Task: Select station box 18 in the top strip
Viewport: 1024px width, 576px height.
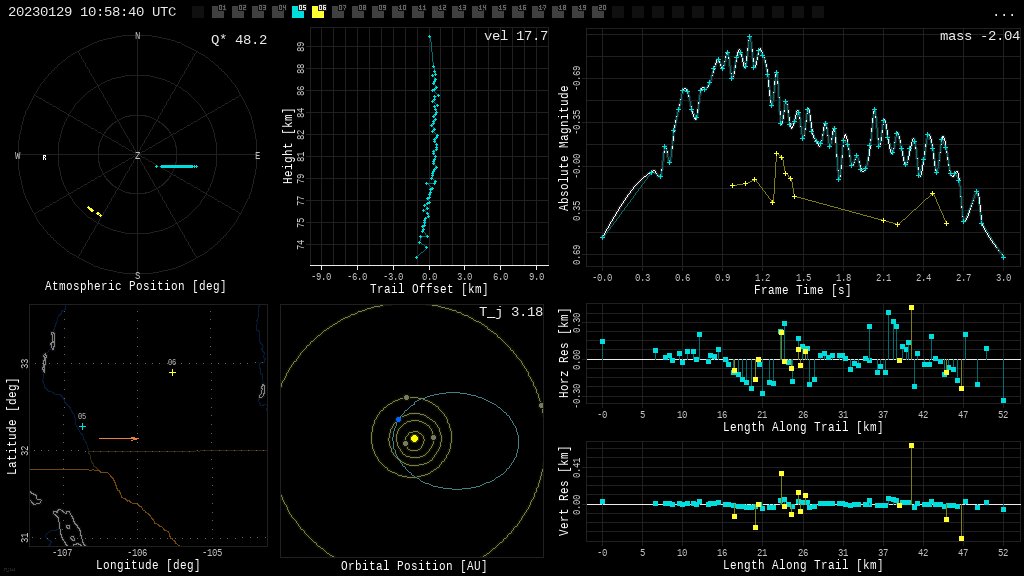Action: 559,12
